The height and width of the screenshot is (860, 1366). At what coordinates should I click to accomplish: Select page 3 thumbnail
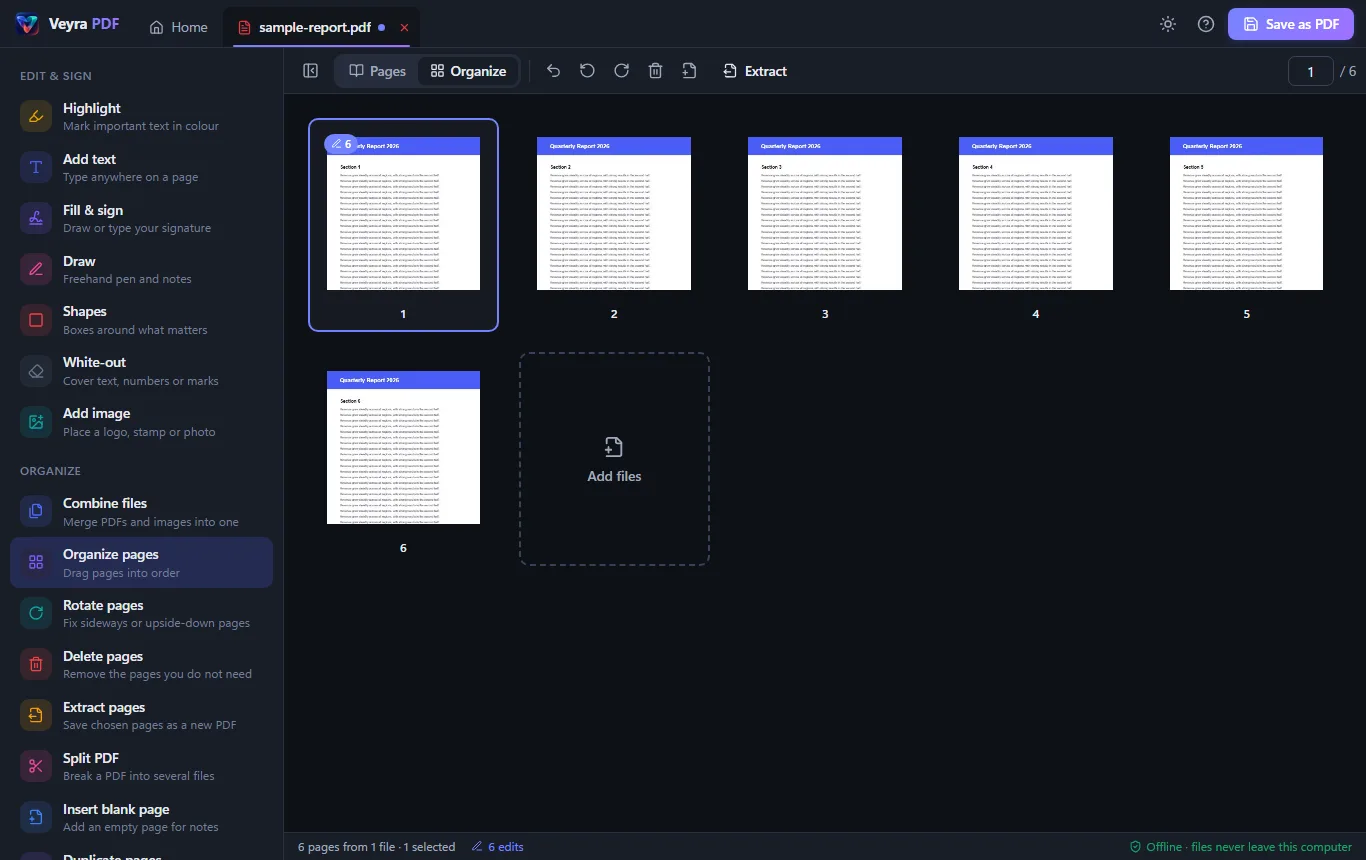(825, 225)
